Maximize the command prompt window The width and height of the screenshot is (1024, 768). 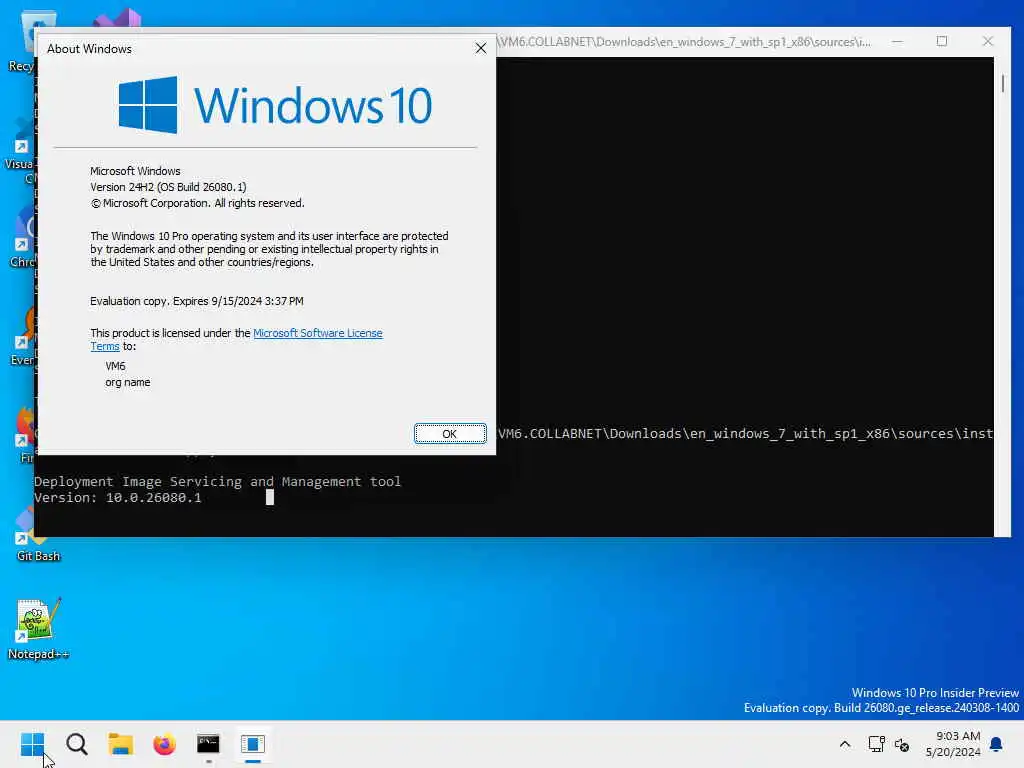(x=942, y=41)
